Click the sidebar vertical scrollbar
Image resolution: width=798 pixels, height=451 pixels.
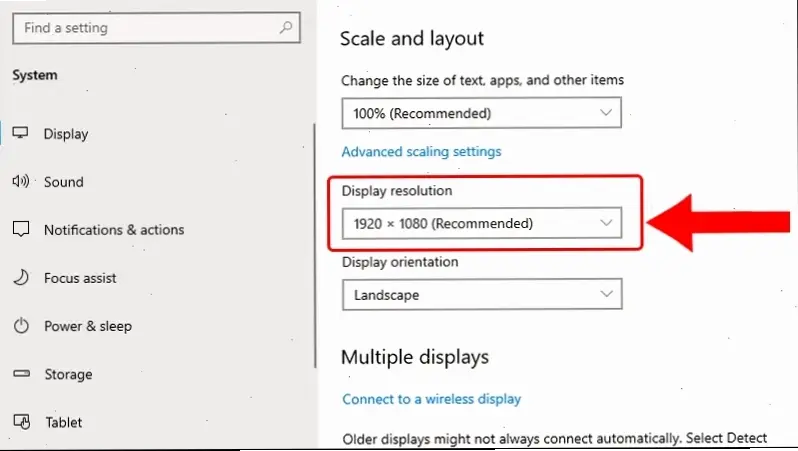(315, 245)
